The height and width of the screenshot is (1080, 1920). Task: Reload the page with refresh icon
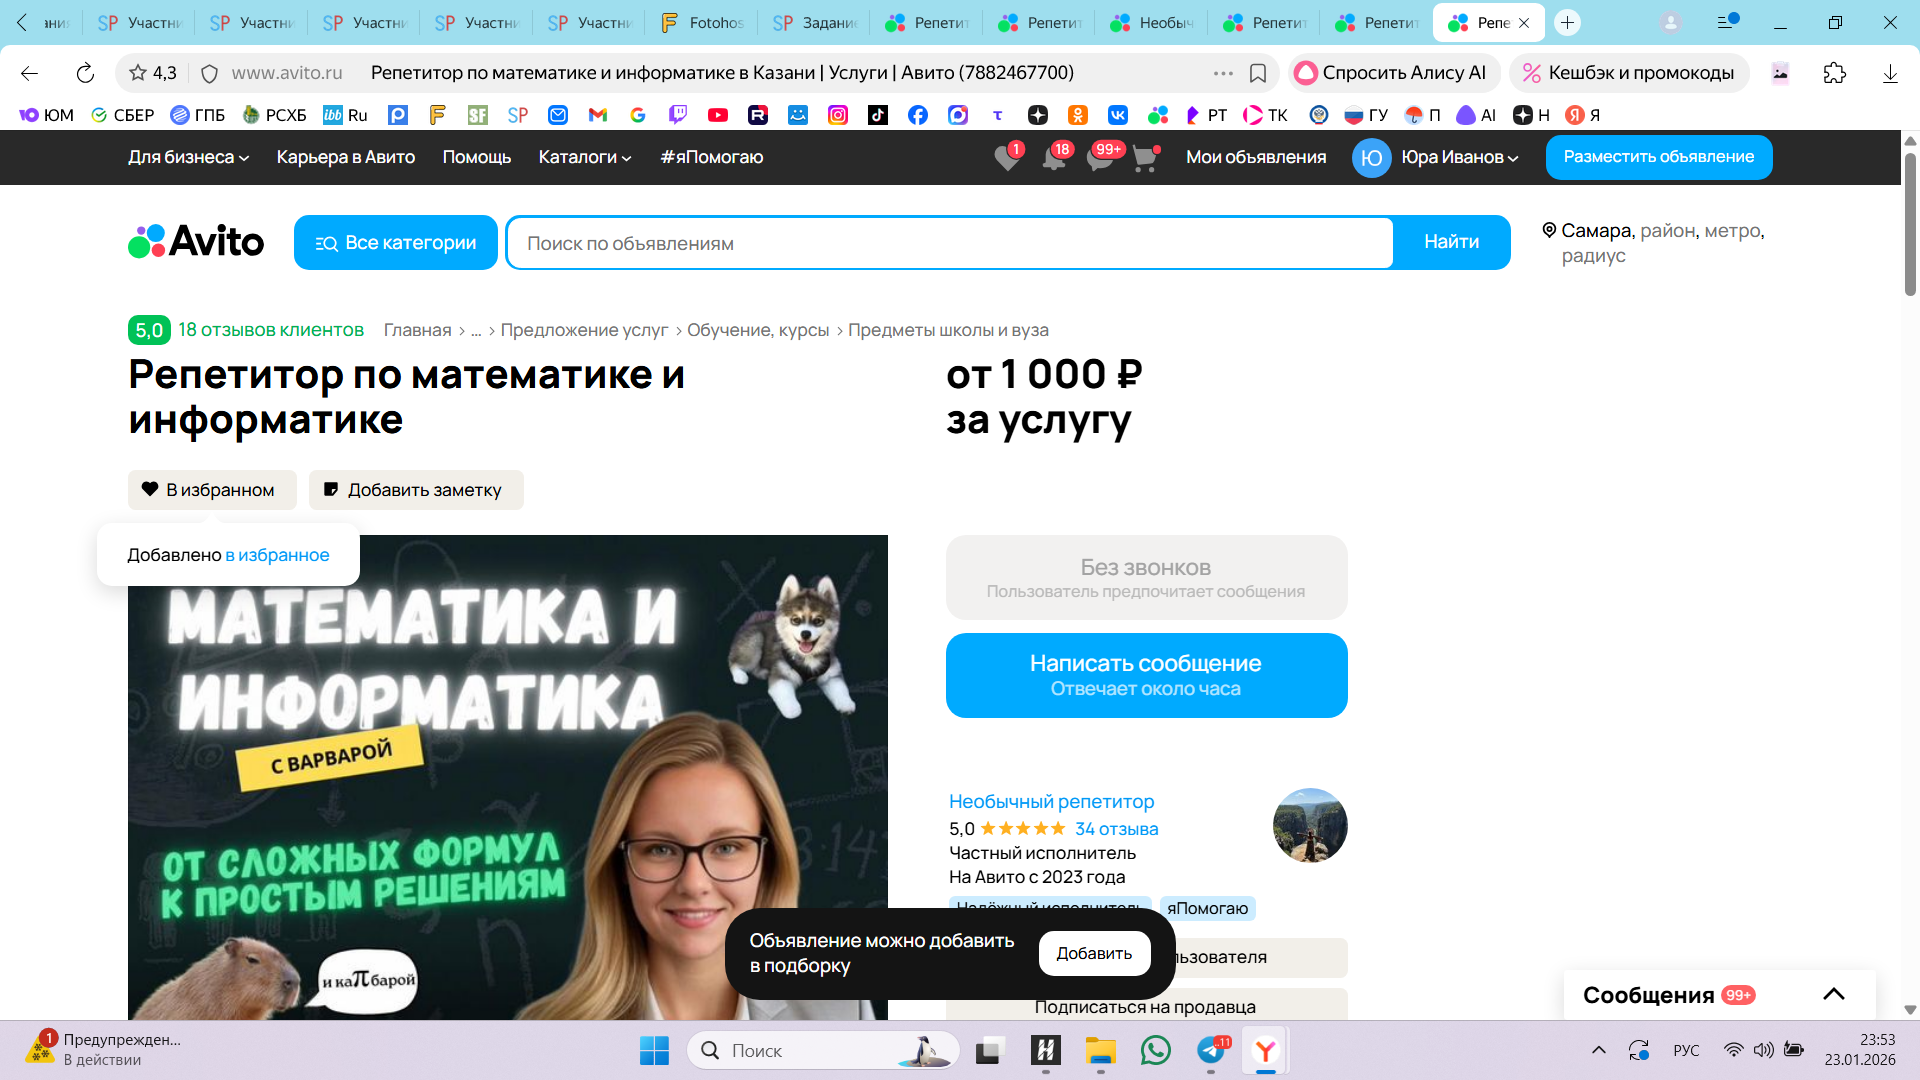pyautogui.click(x=85, y=73)
